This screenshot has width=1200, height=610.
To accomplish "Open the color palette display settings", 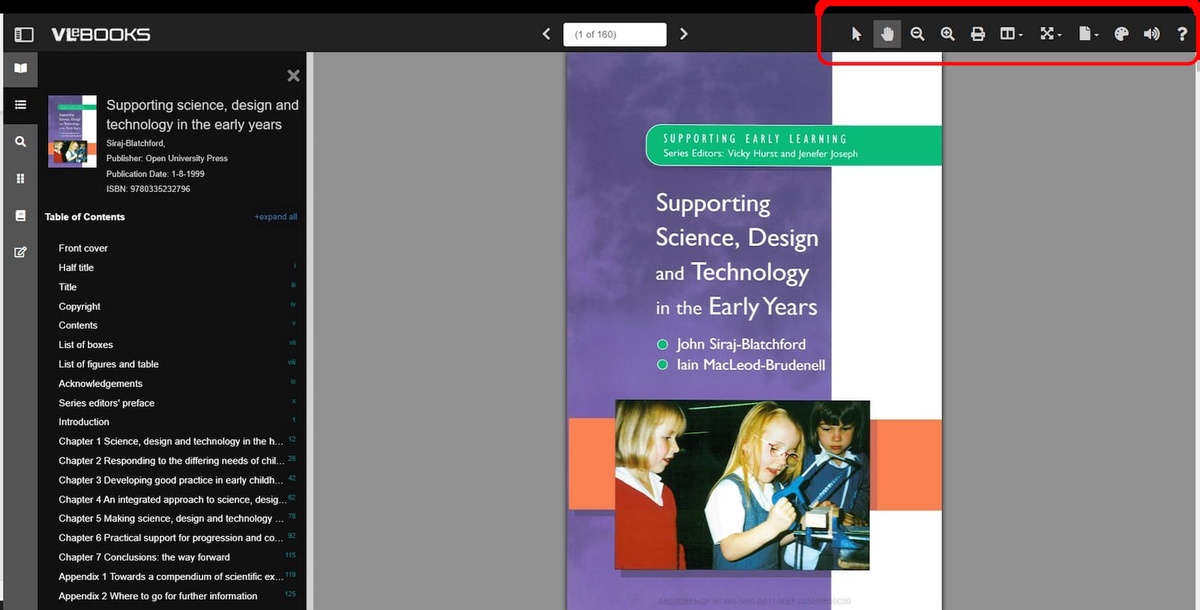I will point(1121,33).
